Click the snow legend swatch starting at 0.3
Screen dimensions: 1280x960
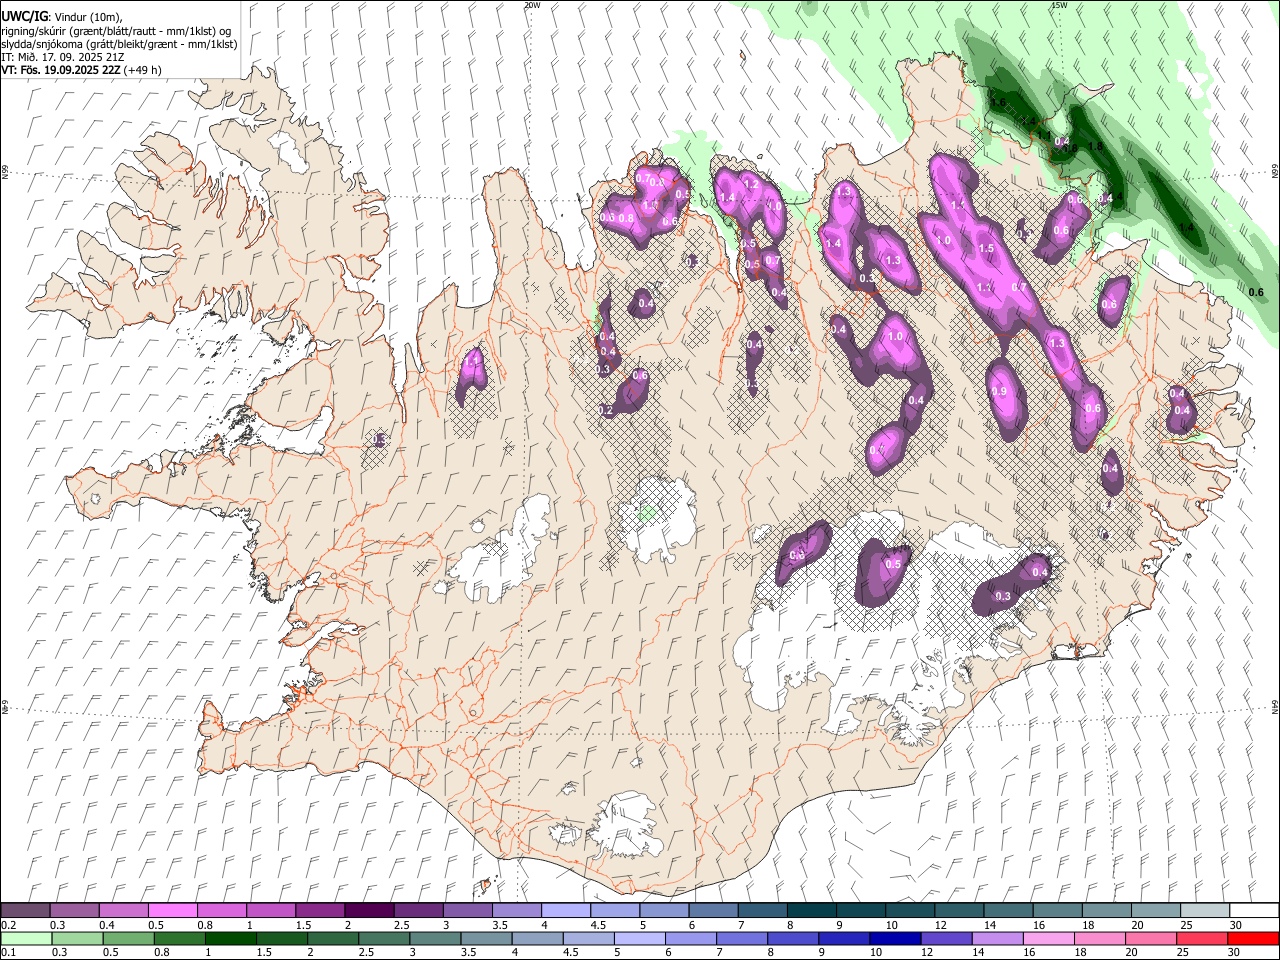[74, 911]
